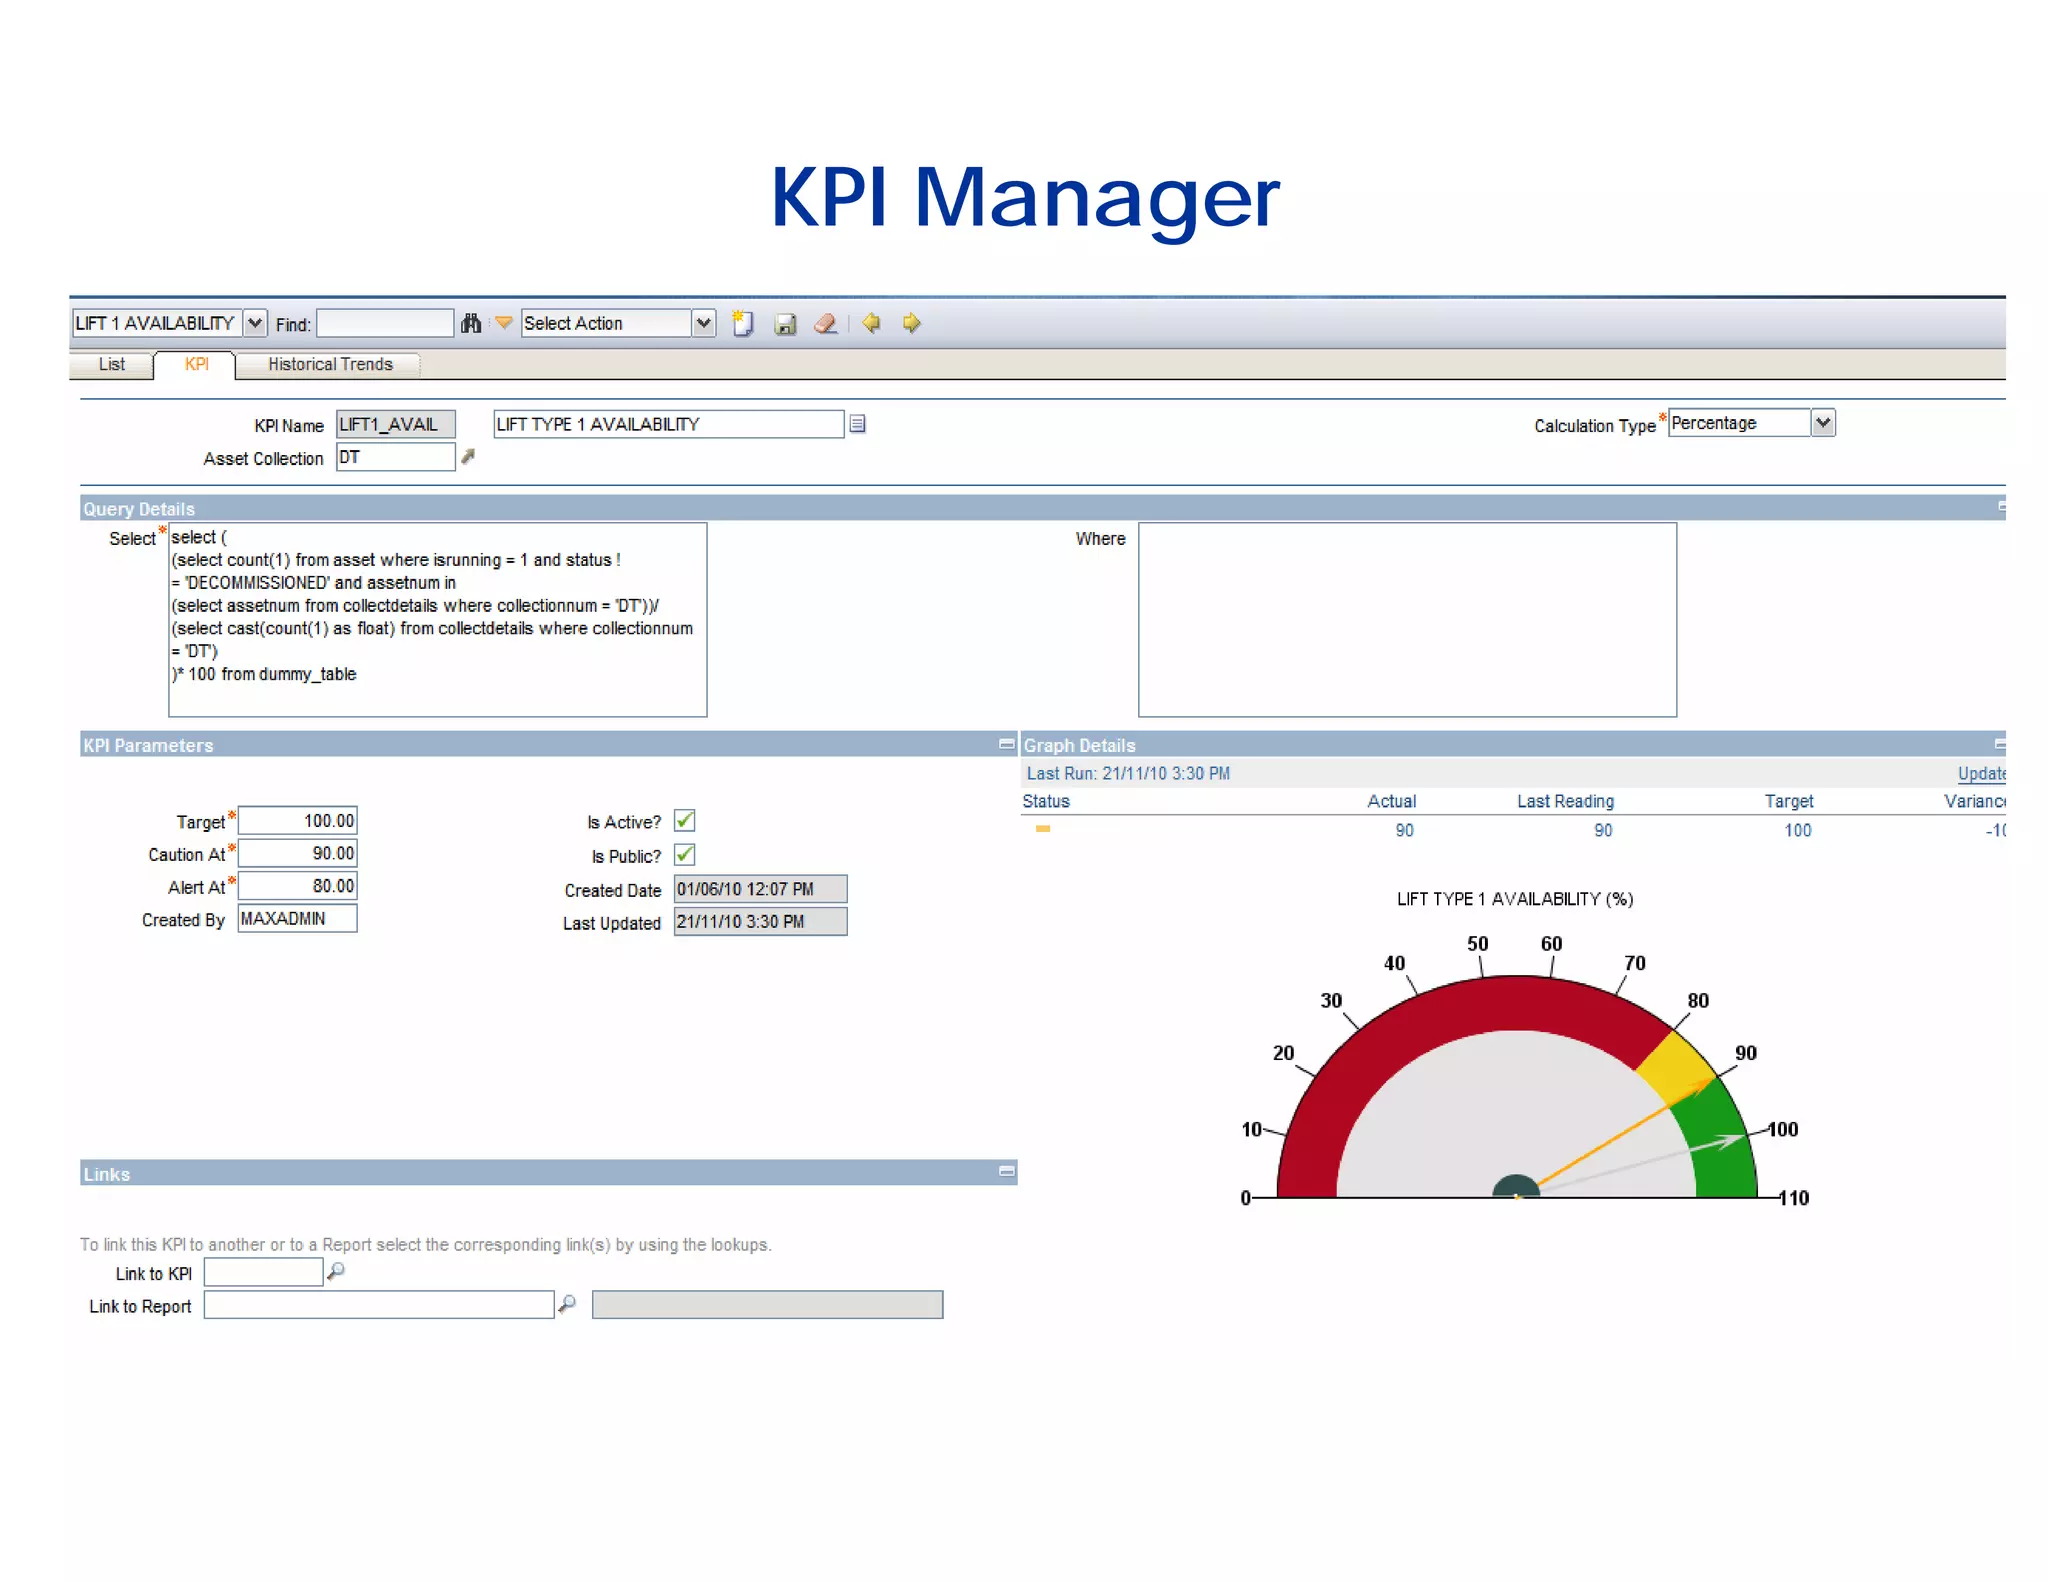Open the Calculation Type dropdown

tap(1823, 423)
